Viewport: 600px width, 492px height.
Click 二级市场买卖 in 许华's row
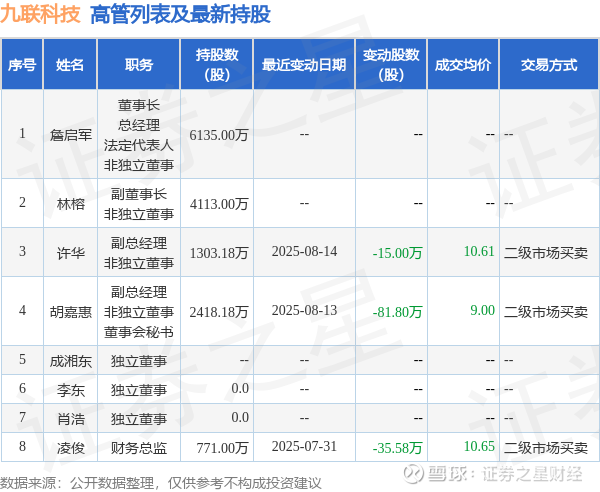coord(546,253)
